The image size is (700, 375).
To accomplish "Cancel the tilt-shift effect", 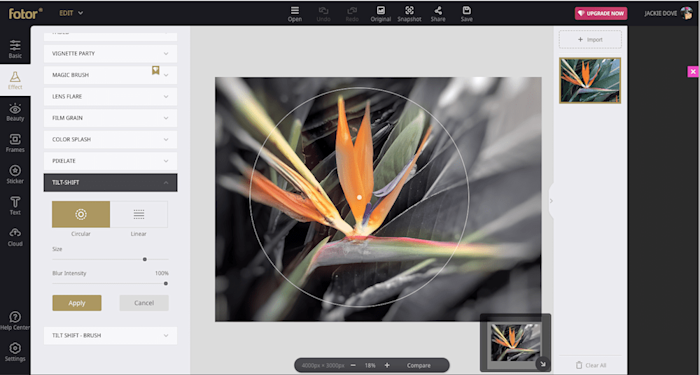I will [144, 303].
